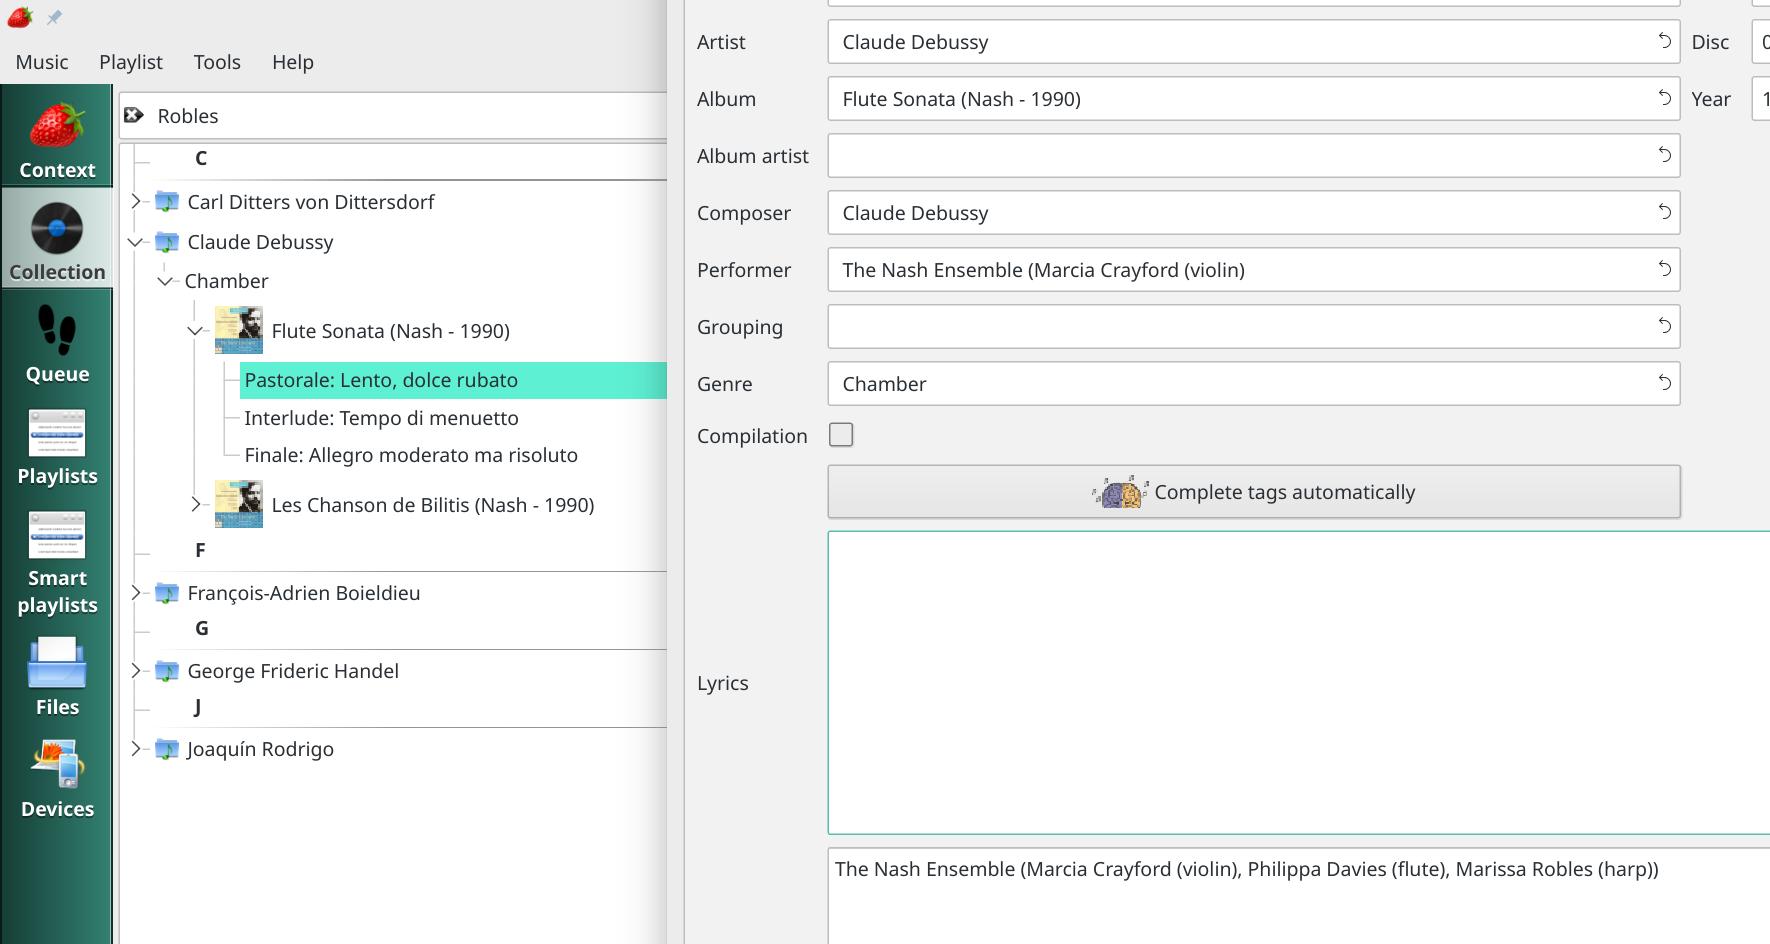Expand the George Frideric Handel node

click(136, 671)
